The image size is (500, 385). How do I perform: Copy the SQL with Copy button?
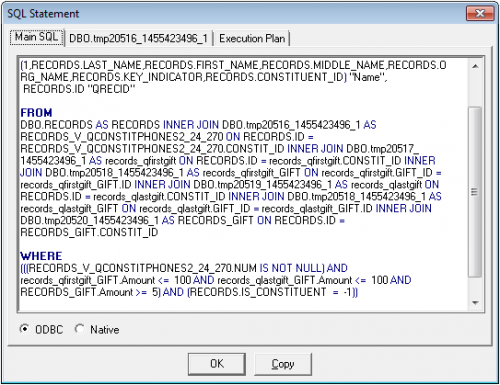(x=283, y=364)
